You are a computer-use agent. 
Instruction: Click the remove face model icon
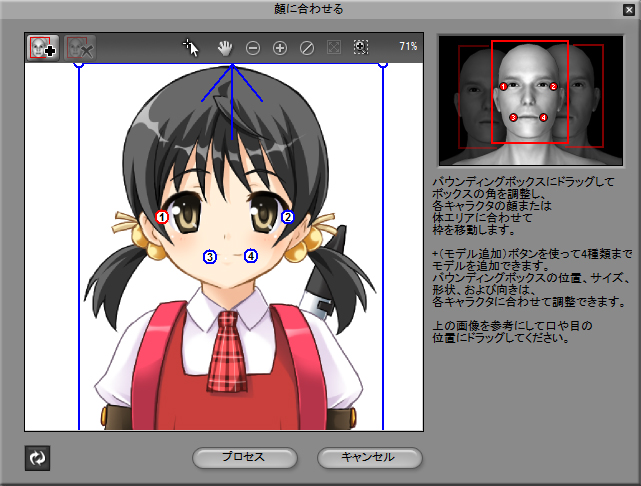80,48
